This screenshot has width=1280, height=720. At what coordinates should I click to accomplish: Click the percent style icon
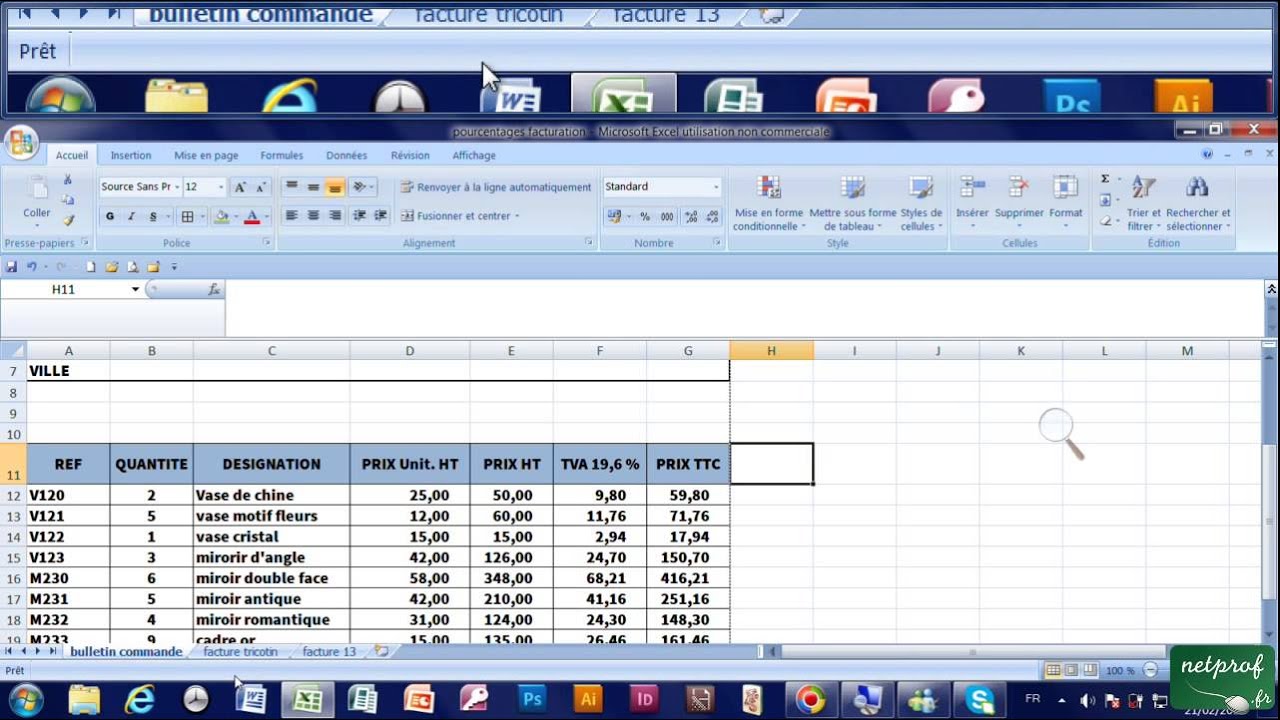[x=645, y=216]
